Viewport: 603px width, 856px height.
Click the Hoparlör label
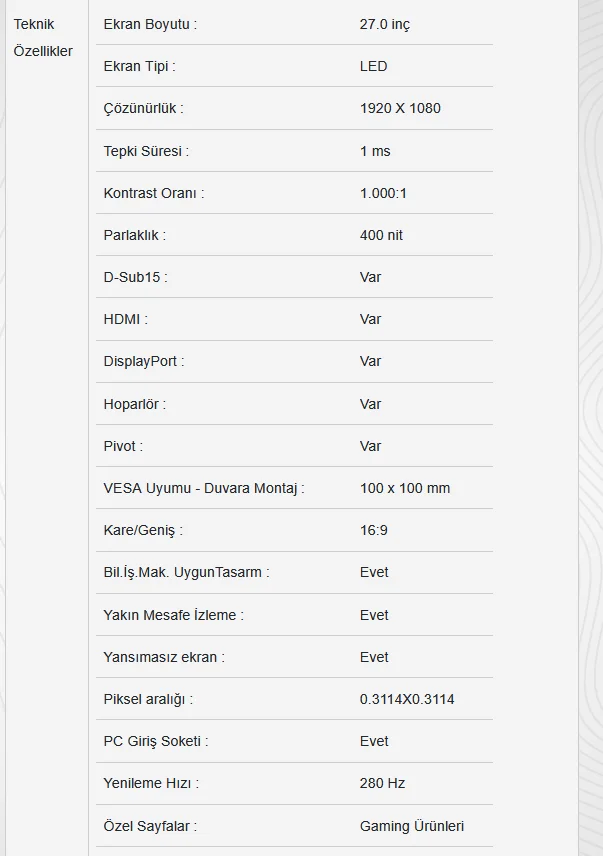(x=134, y=404)
